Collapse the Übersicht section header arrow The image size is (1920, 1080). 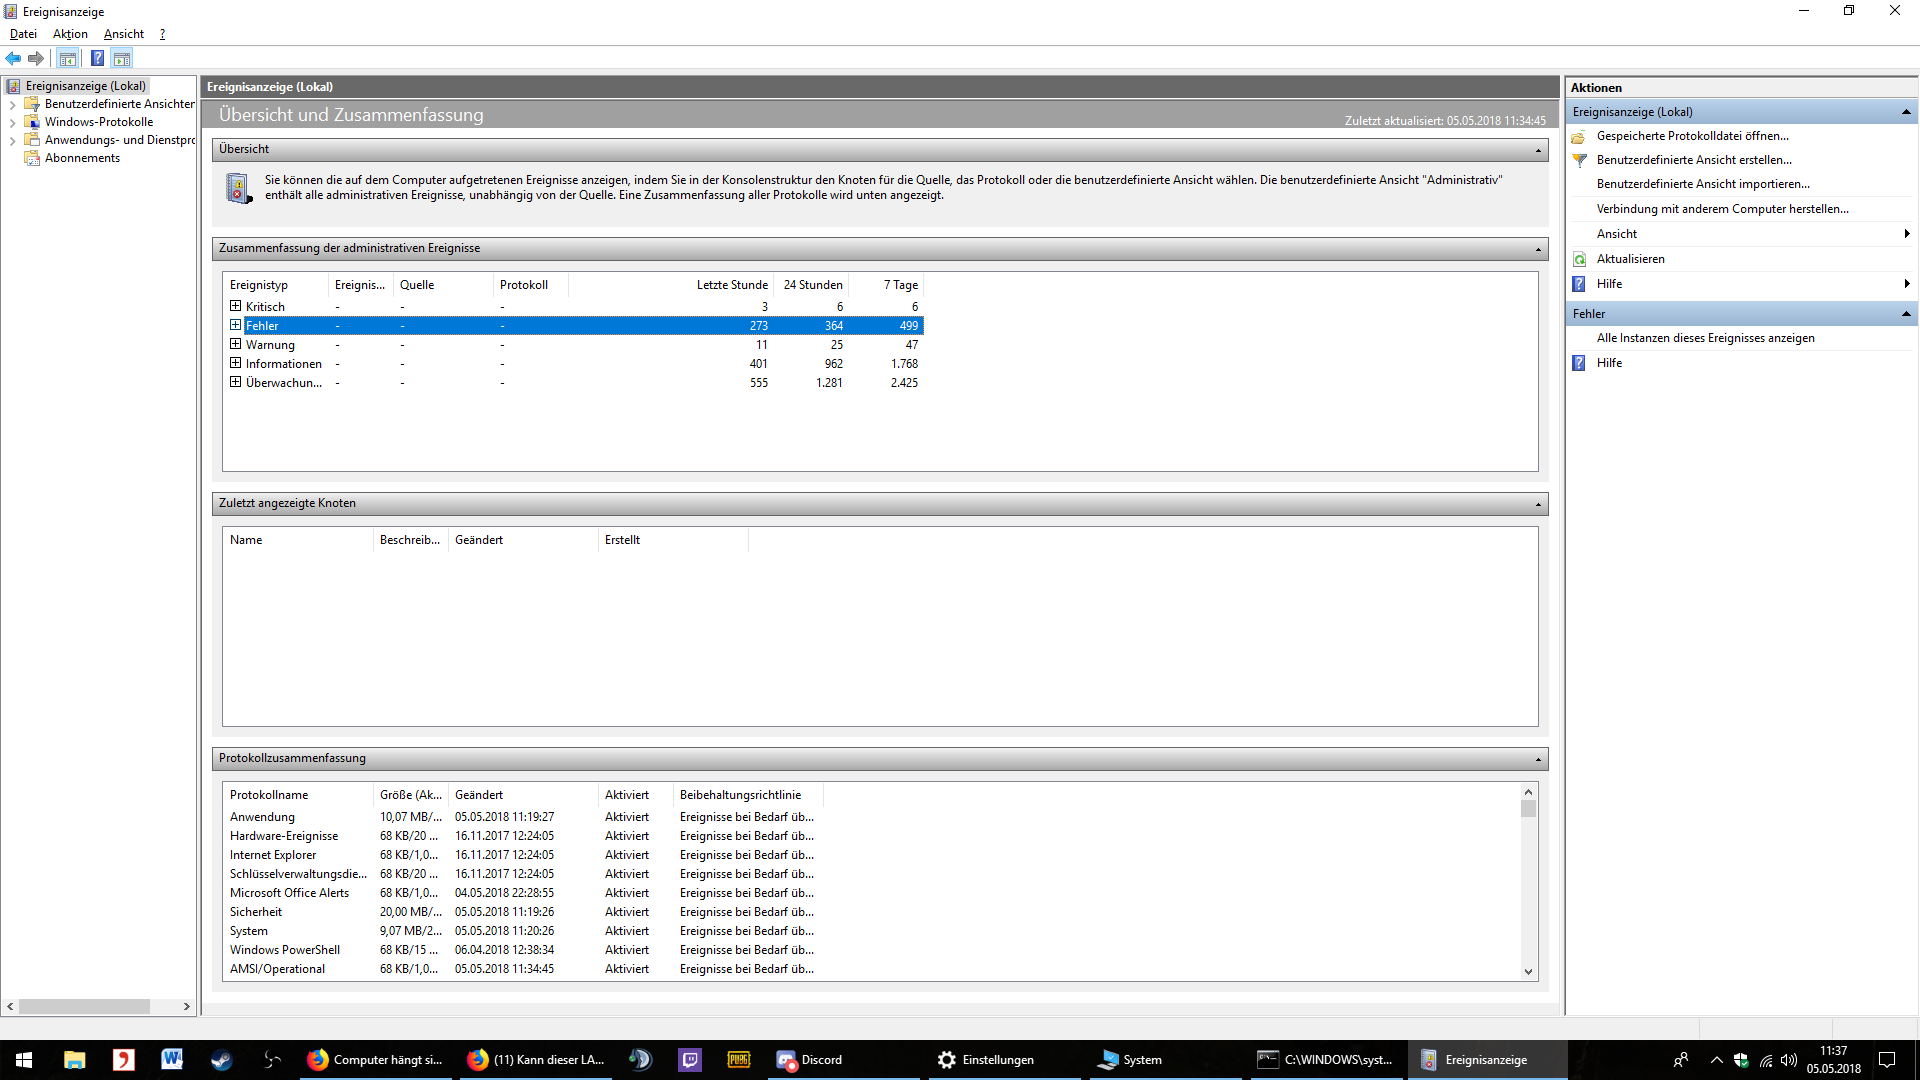click(x=1538, y=150)
